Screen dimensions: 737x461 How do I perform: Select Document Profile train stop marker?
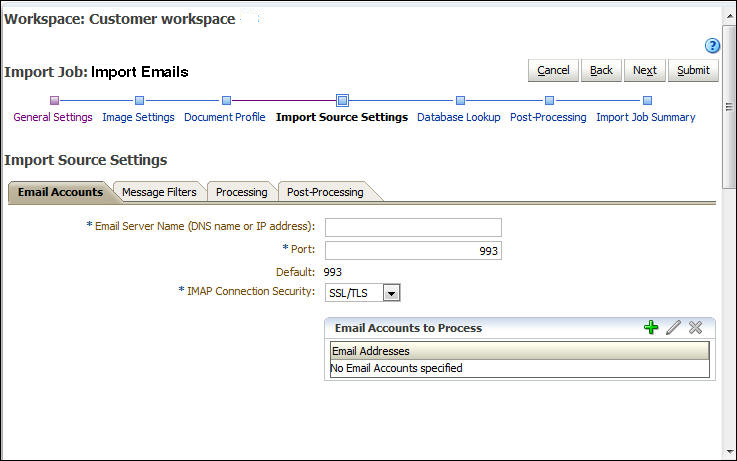pyautogui.click(x=226, y=100)
